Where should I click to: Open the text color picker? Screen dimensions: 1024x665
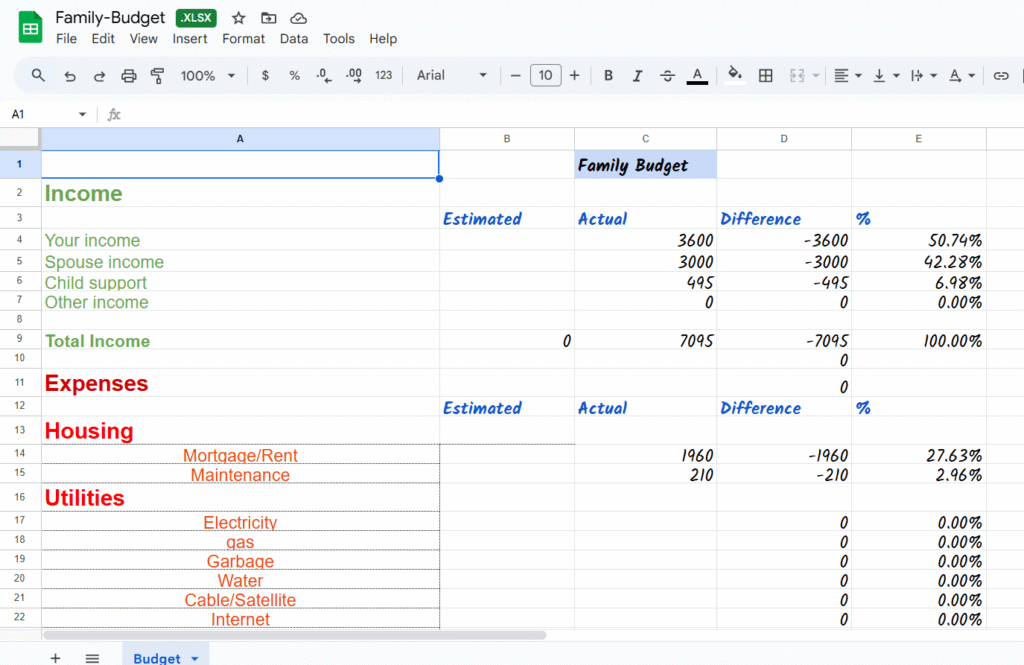pyautogui.click(x=697, y=76)
